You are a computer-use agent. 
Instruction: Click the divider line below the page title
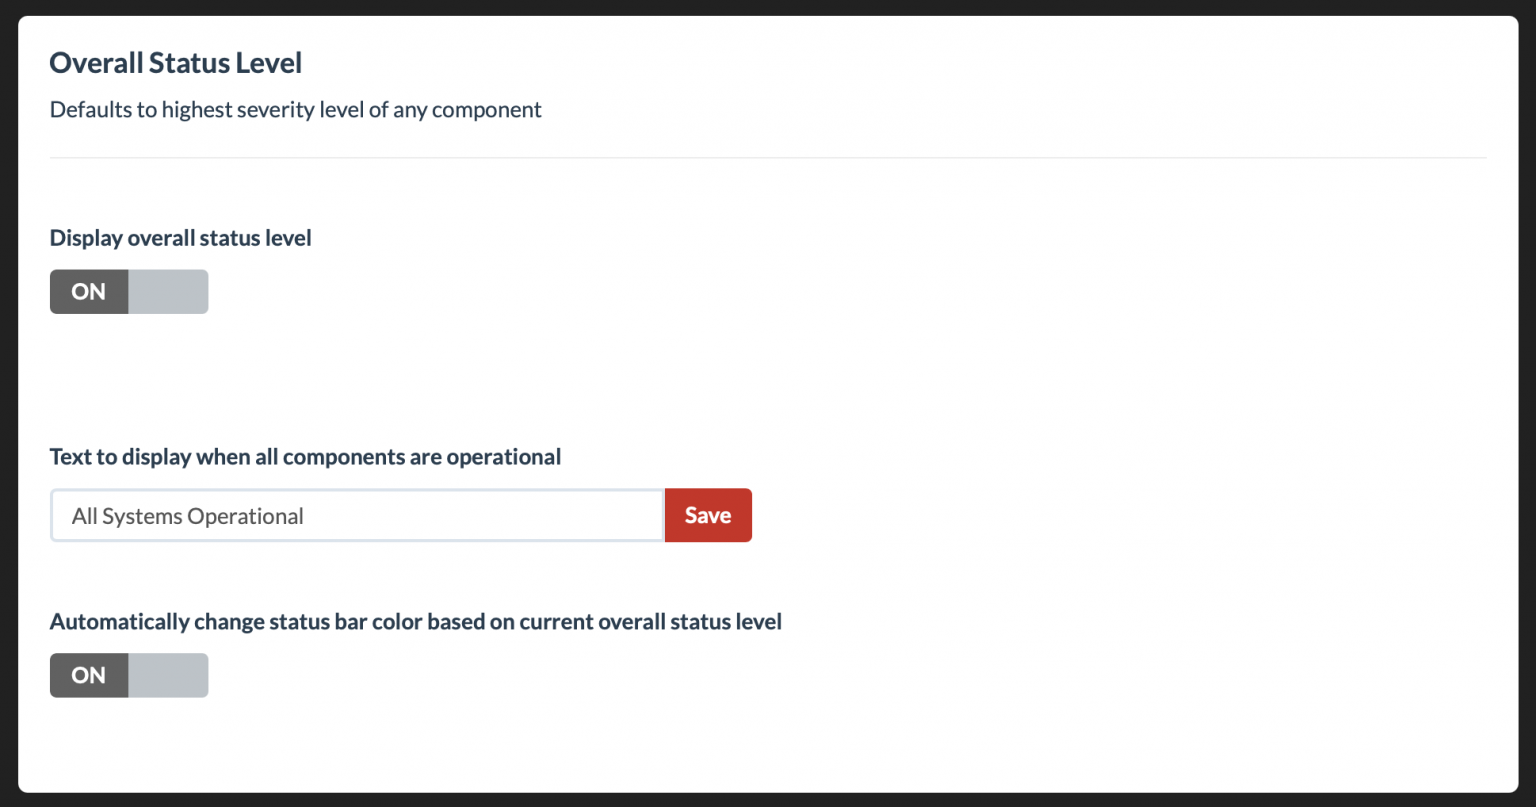tap(768, 156)
